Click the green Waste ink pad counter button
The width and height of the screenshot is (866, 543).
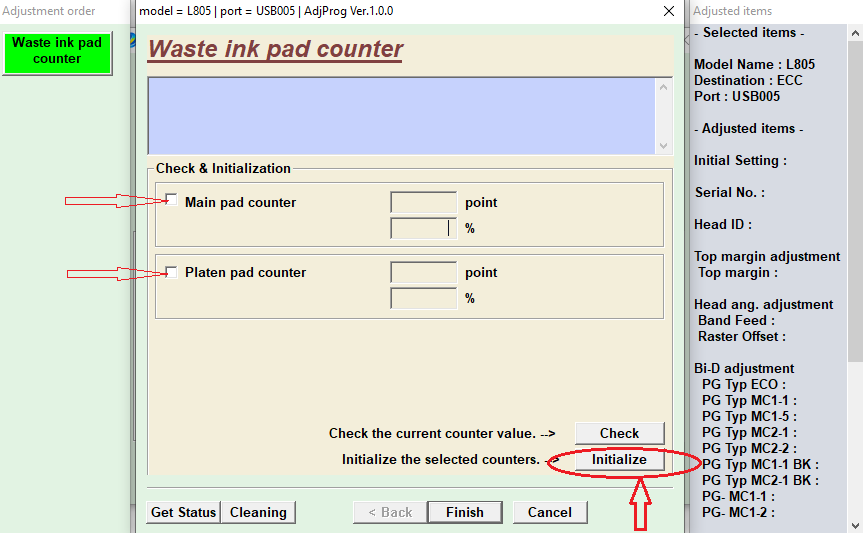click(57, 52)
